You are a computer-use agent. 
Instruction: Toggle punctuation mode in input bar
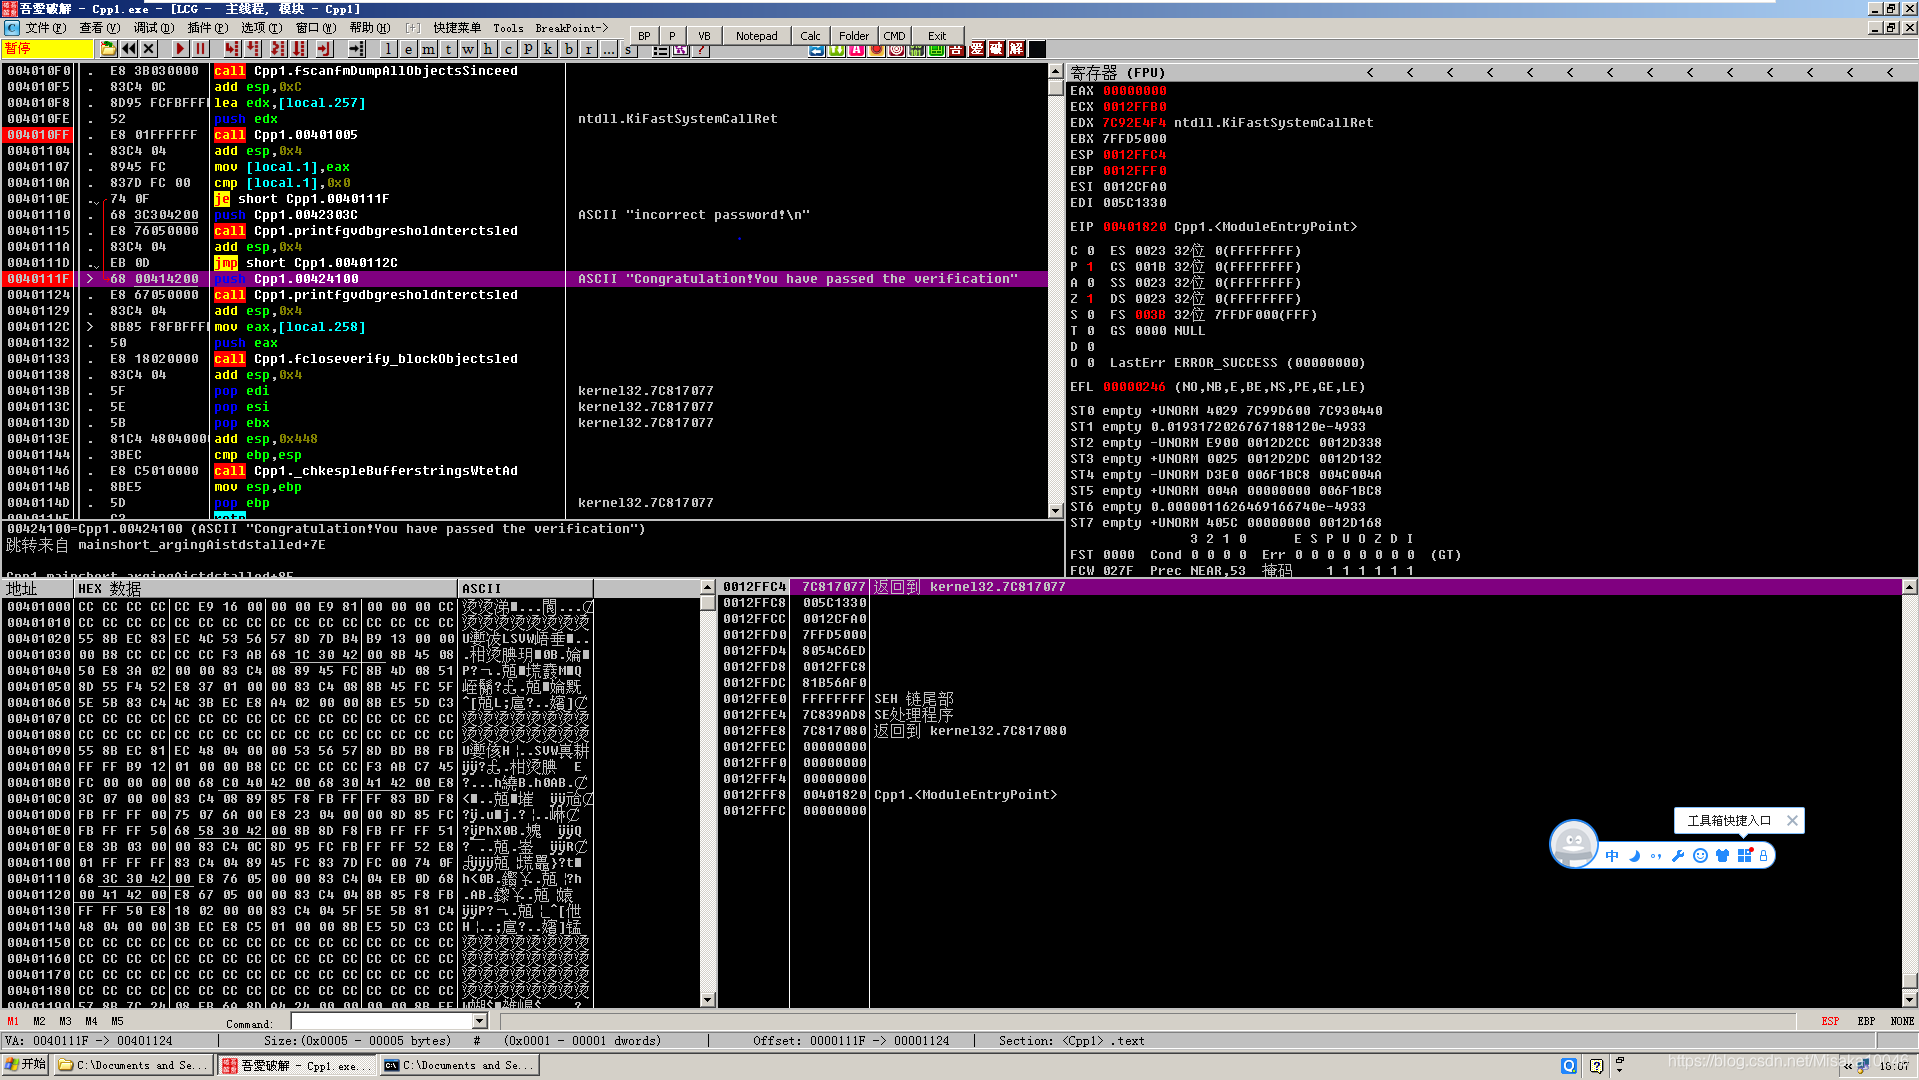click(1656, 855)
